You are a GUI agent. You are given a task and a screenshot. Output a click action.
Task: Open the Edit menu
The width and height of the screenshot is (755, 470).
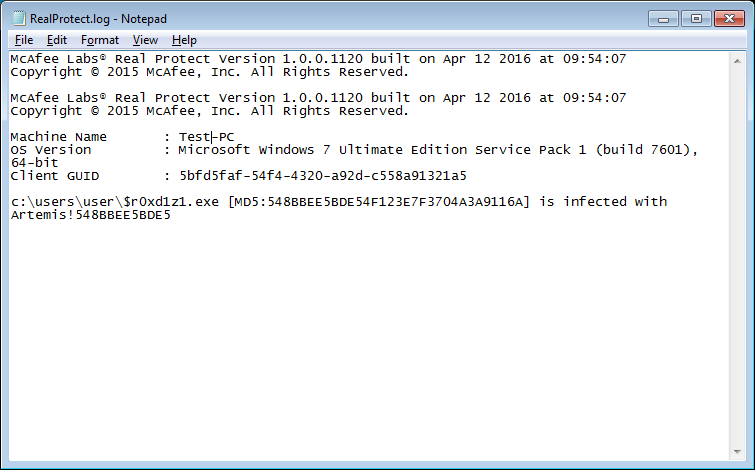[x=56, y=40]
